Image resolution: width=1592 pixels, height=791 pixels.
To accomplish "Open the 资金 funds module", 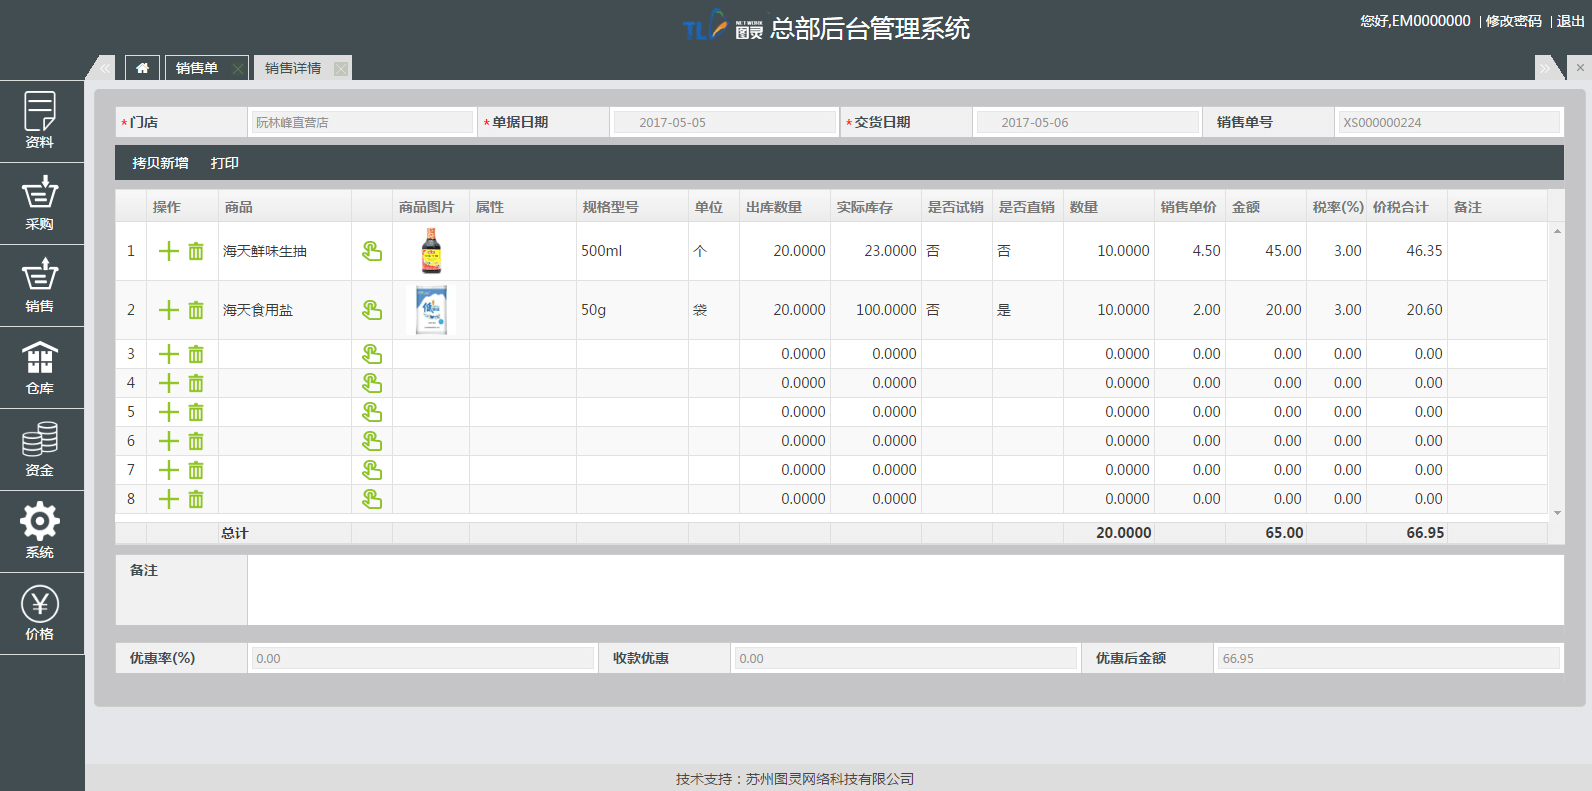I will (40, 448).
